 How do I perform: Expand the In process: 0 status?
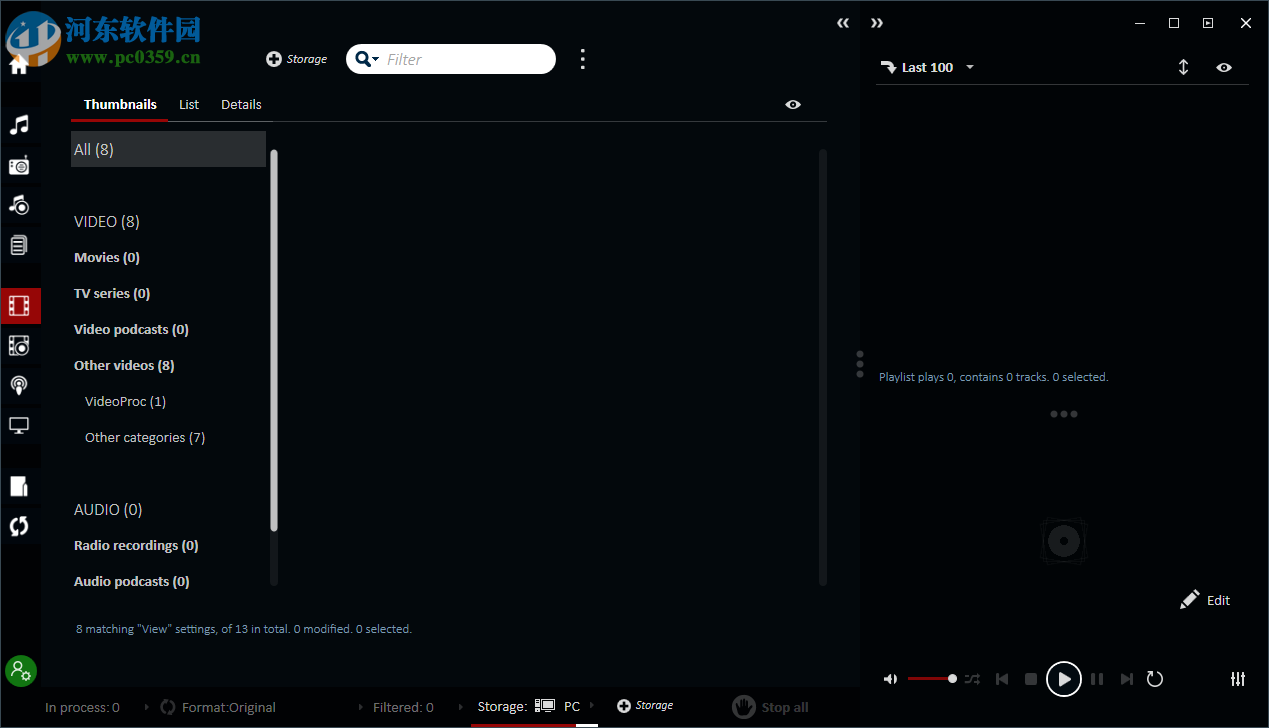[82, 707]
